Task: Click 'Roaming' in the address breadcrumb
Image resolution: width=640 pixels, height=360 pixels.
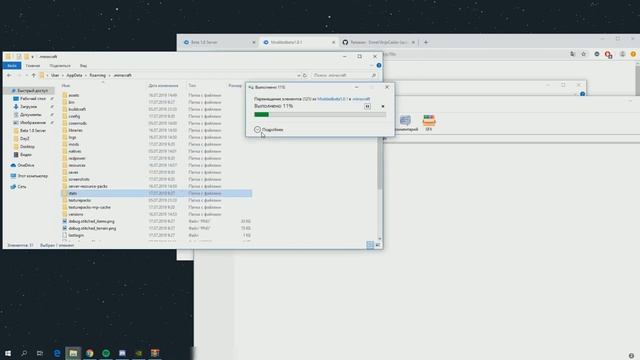Action: pyautogui.click(x=98, y=76)
